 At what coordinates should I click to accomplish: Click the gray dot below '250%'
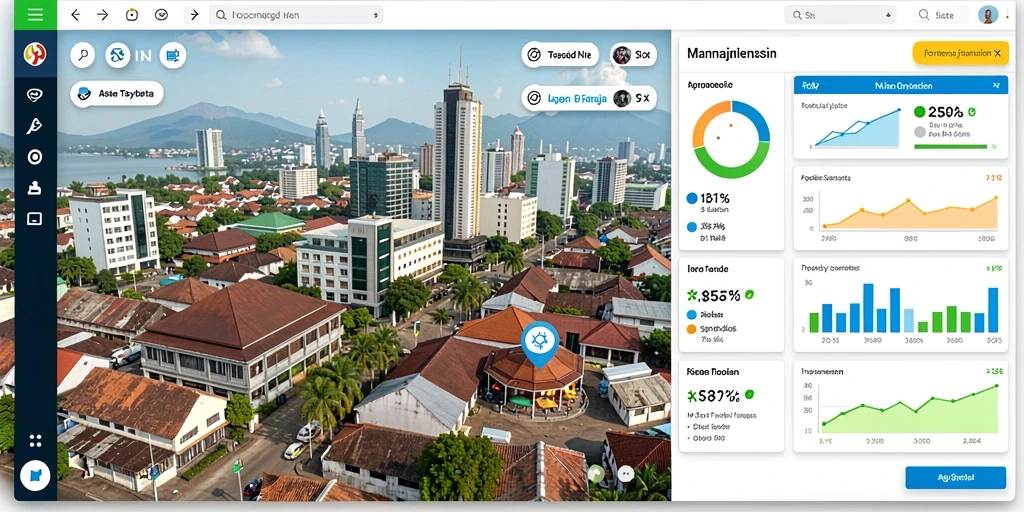[920, 133]
